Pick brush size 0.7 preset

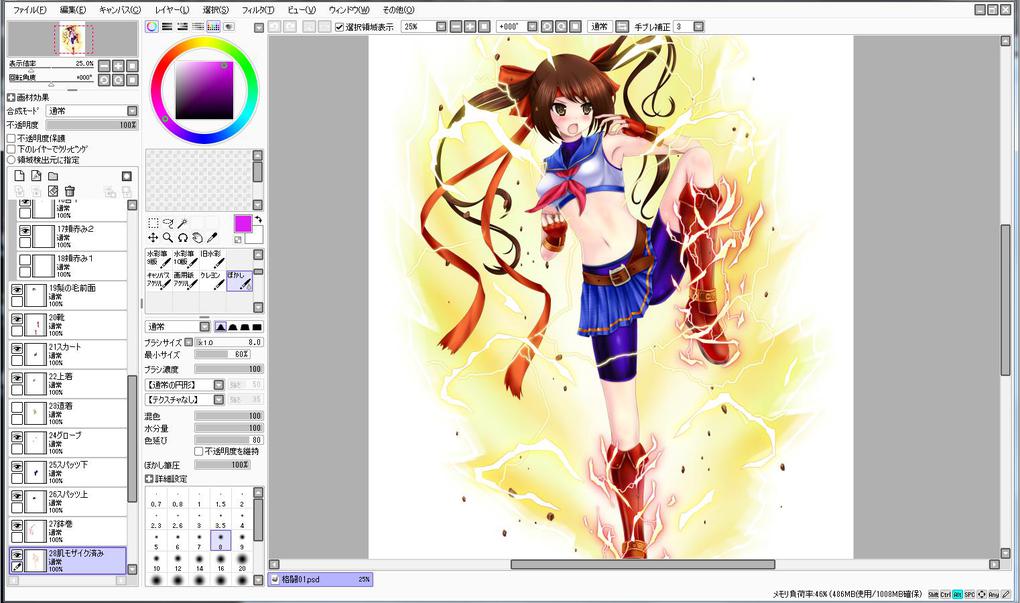point(156,498)
